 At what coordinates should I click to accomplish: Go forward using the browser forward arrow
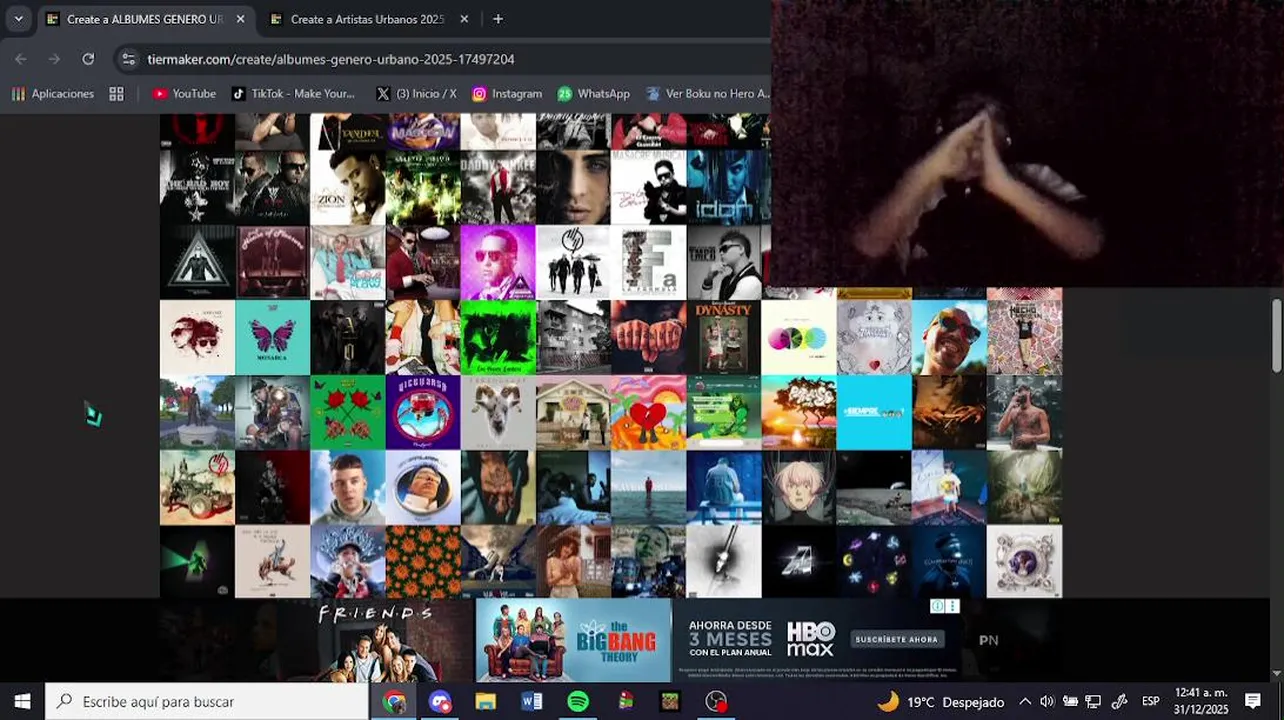[x=54, y=59]
